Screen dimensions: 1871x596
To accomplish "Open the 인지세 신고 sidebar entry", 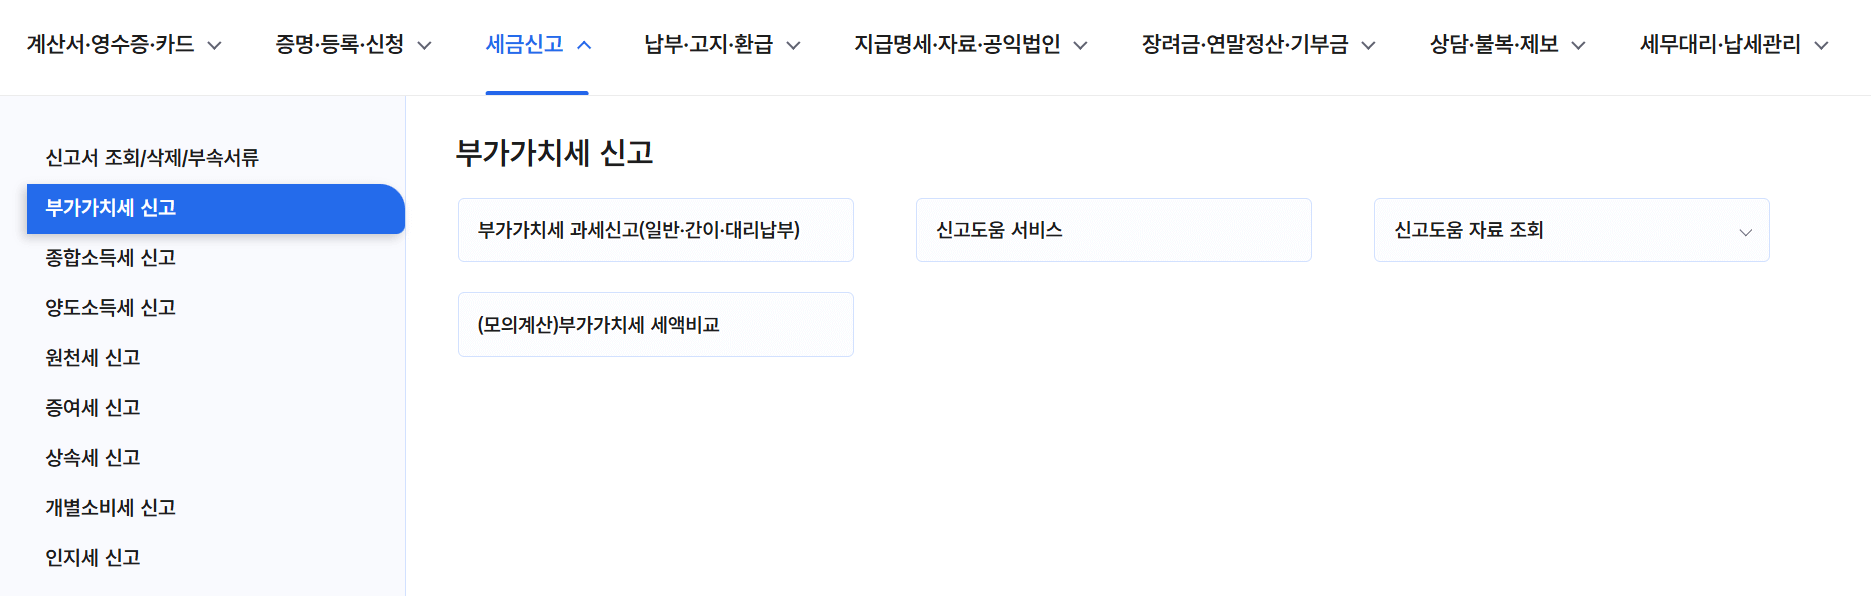I will click(91, 557).
